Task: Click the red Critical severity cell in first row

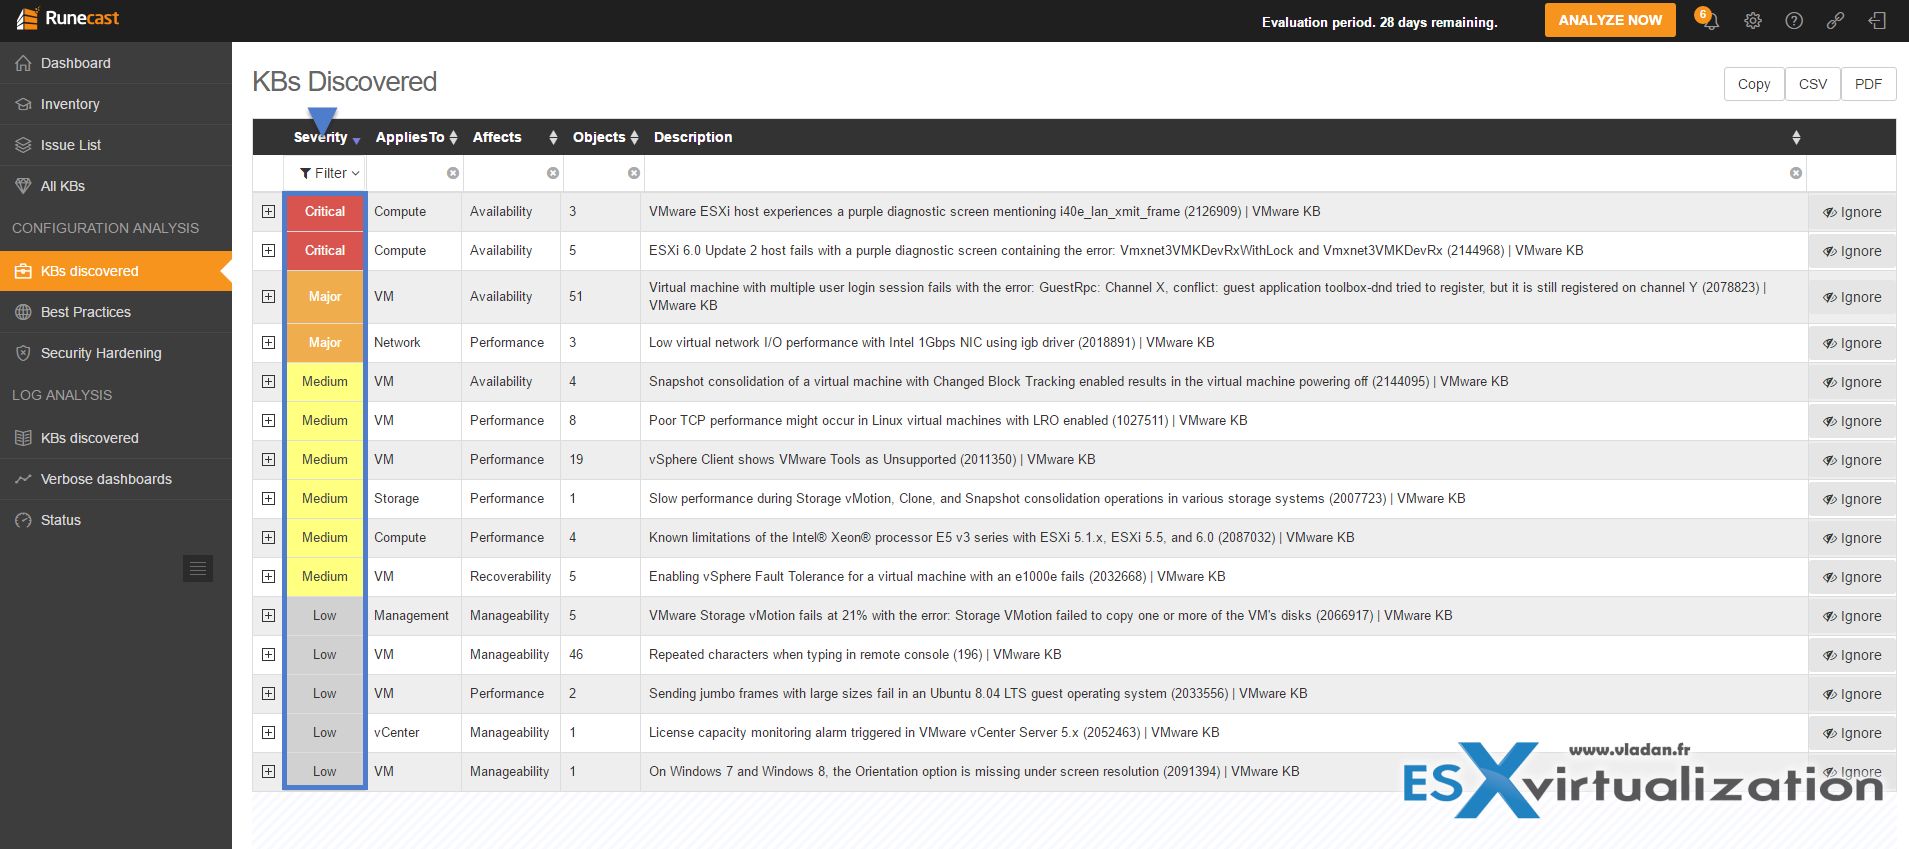Action: click(325, 211)
